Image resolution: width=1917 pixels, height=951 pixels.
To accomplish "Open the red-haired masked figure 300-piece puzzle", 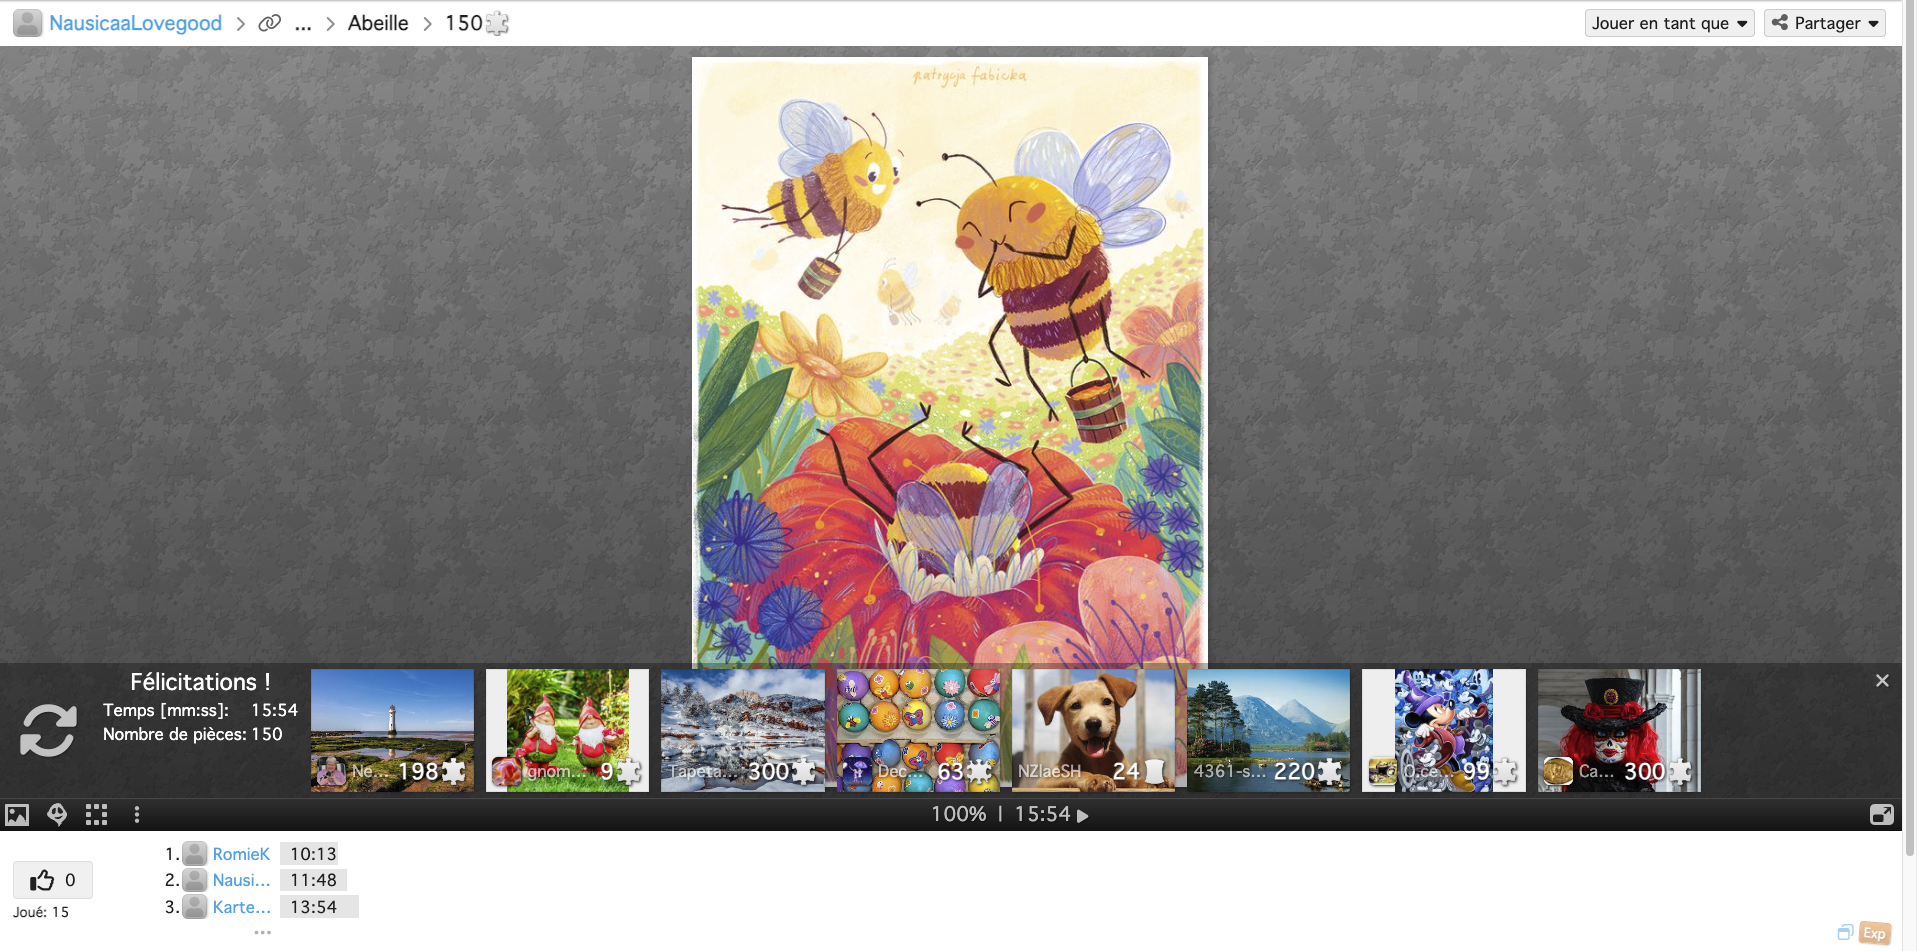I will (1619, 730).
